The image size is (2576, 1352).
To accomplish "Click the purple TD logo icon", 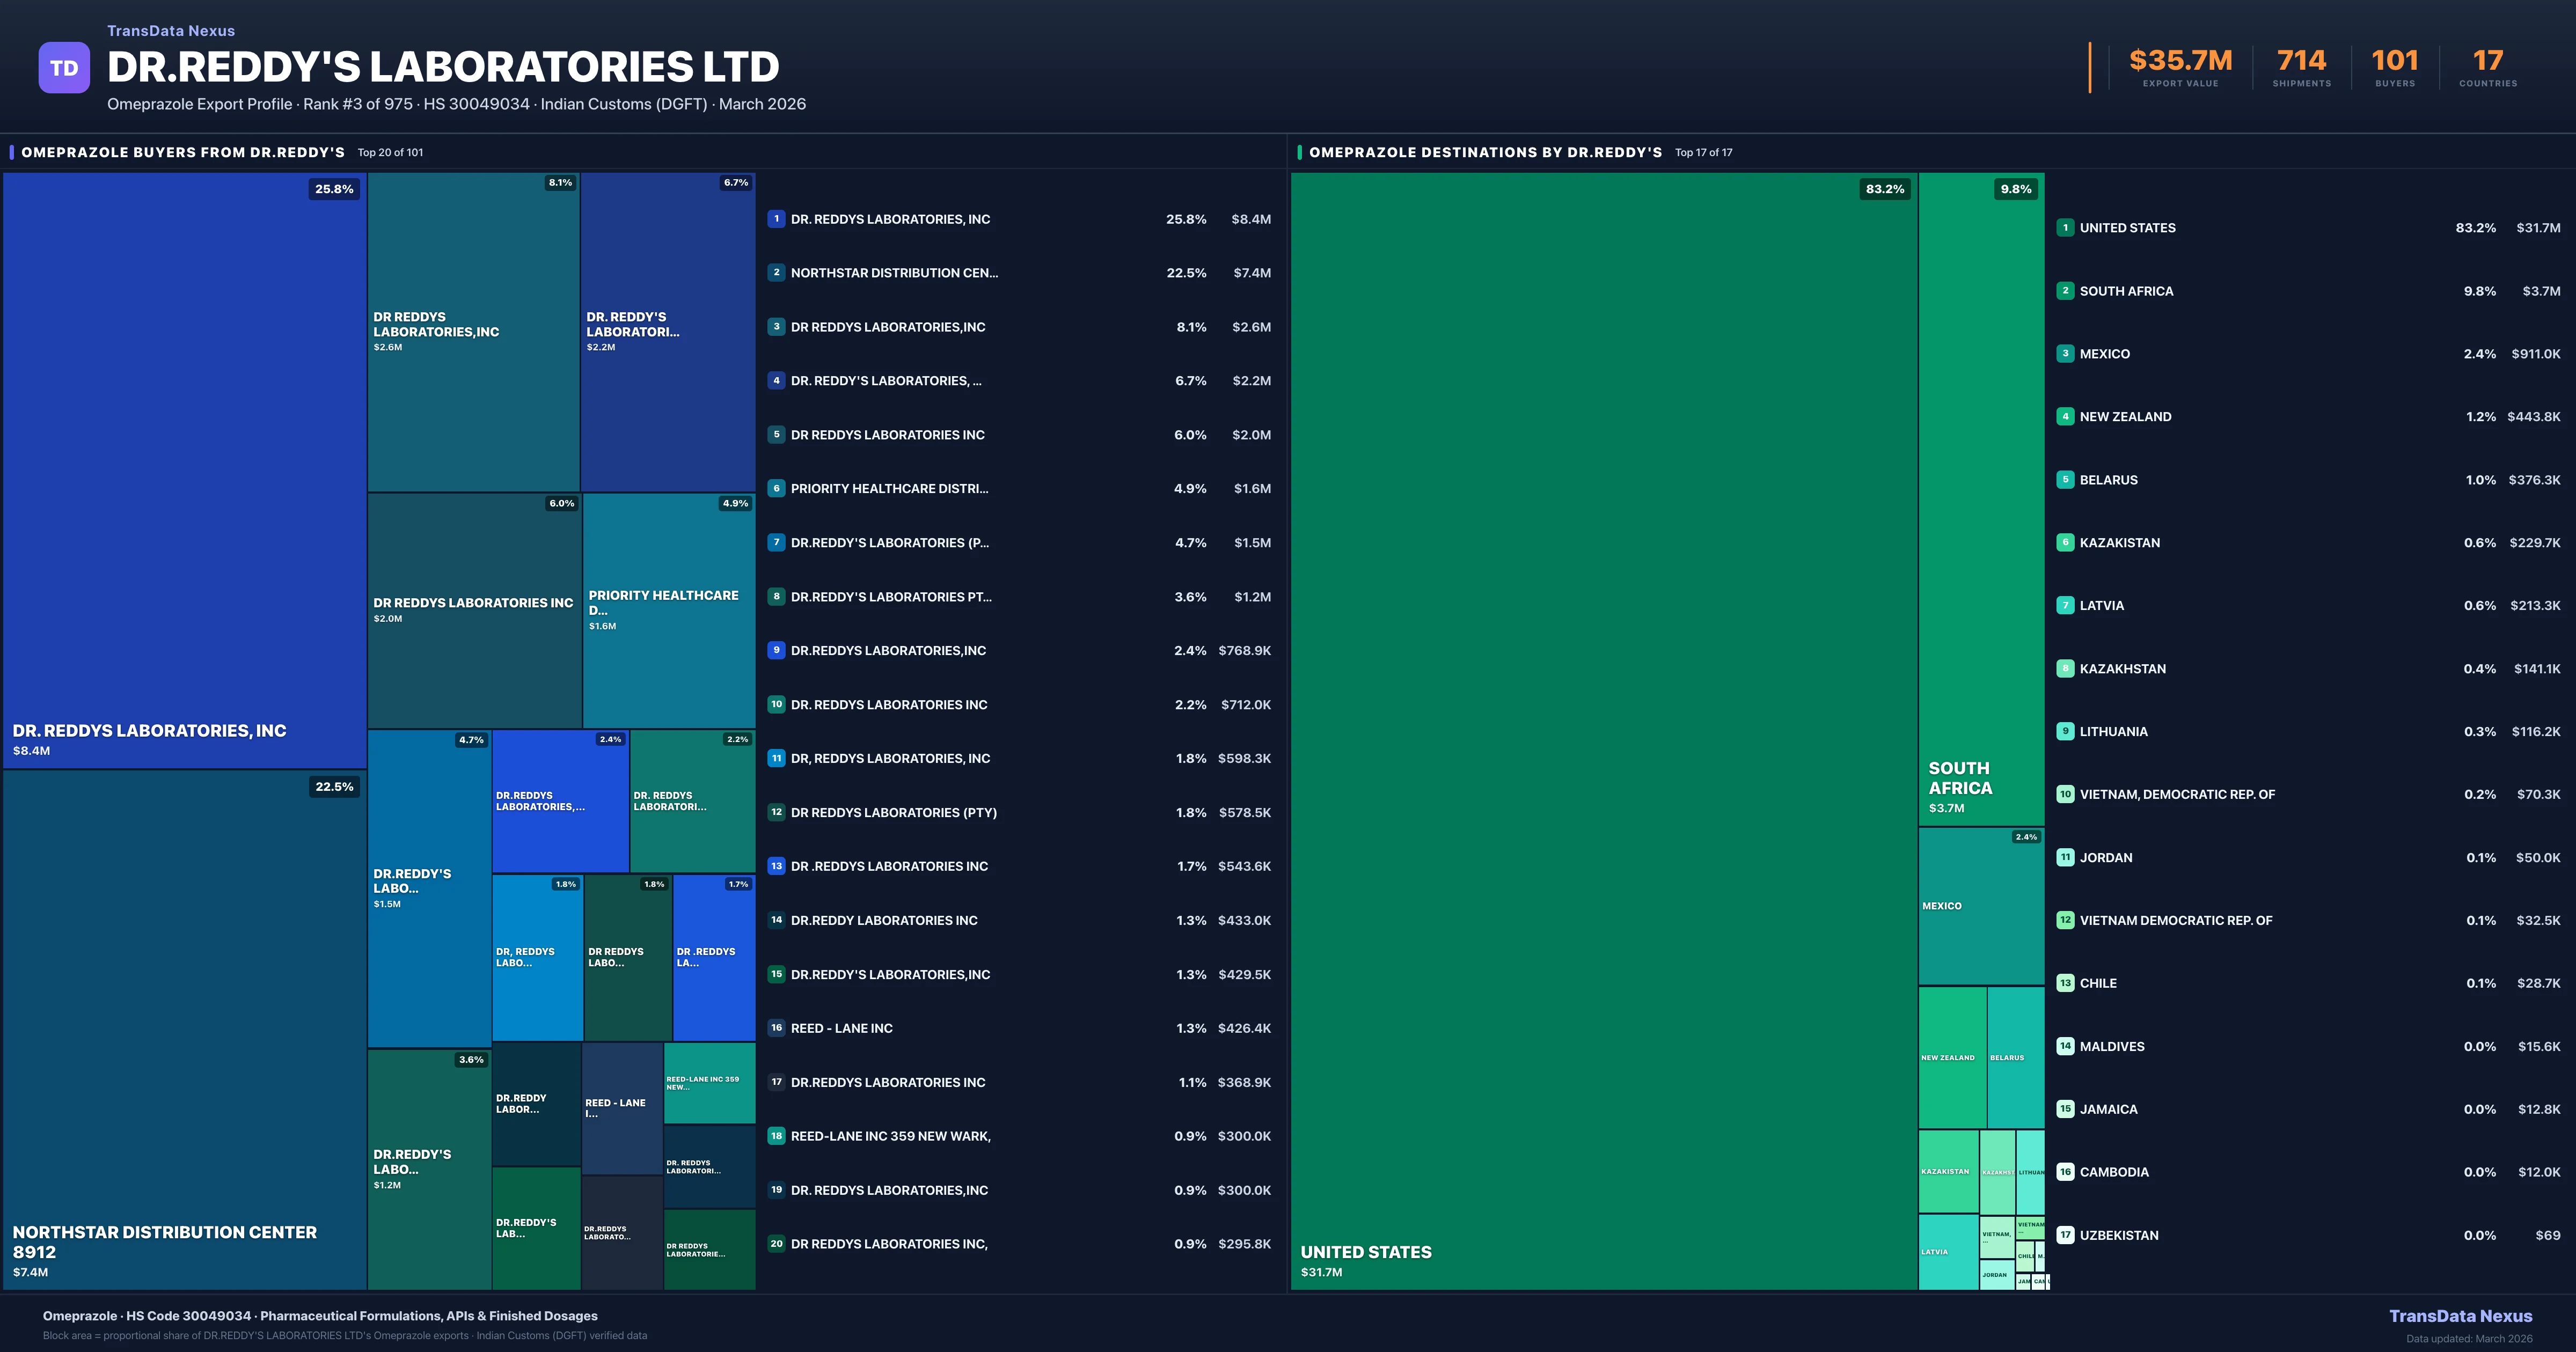I will [64, 68].
